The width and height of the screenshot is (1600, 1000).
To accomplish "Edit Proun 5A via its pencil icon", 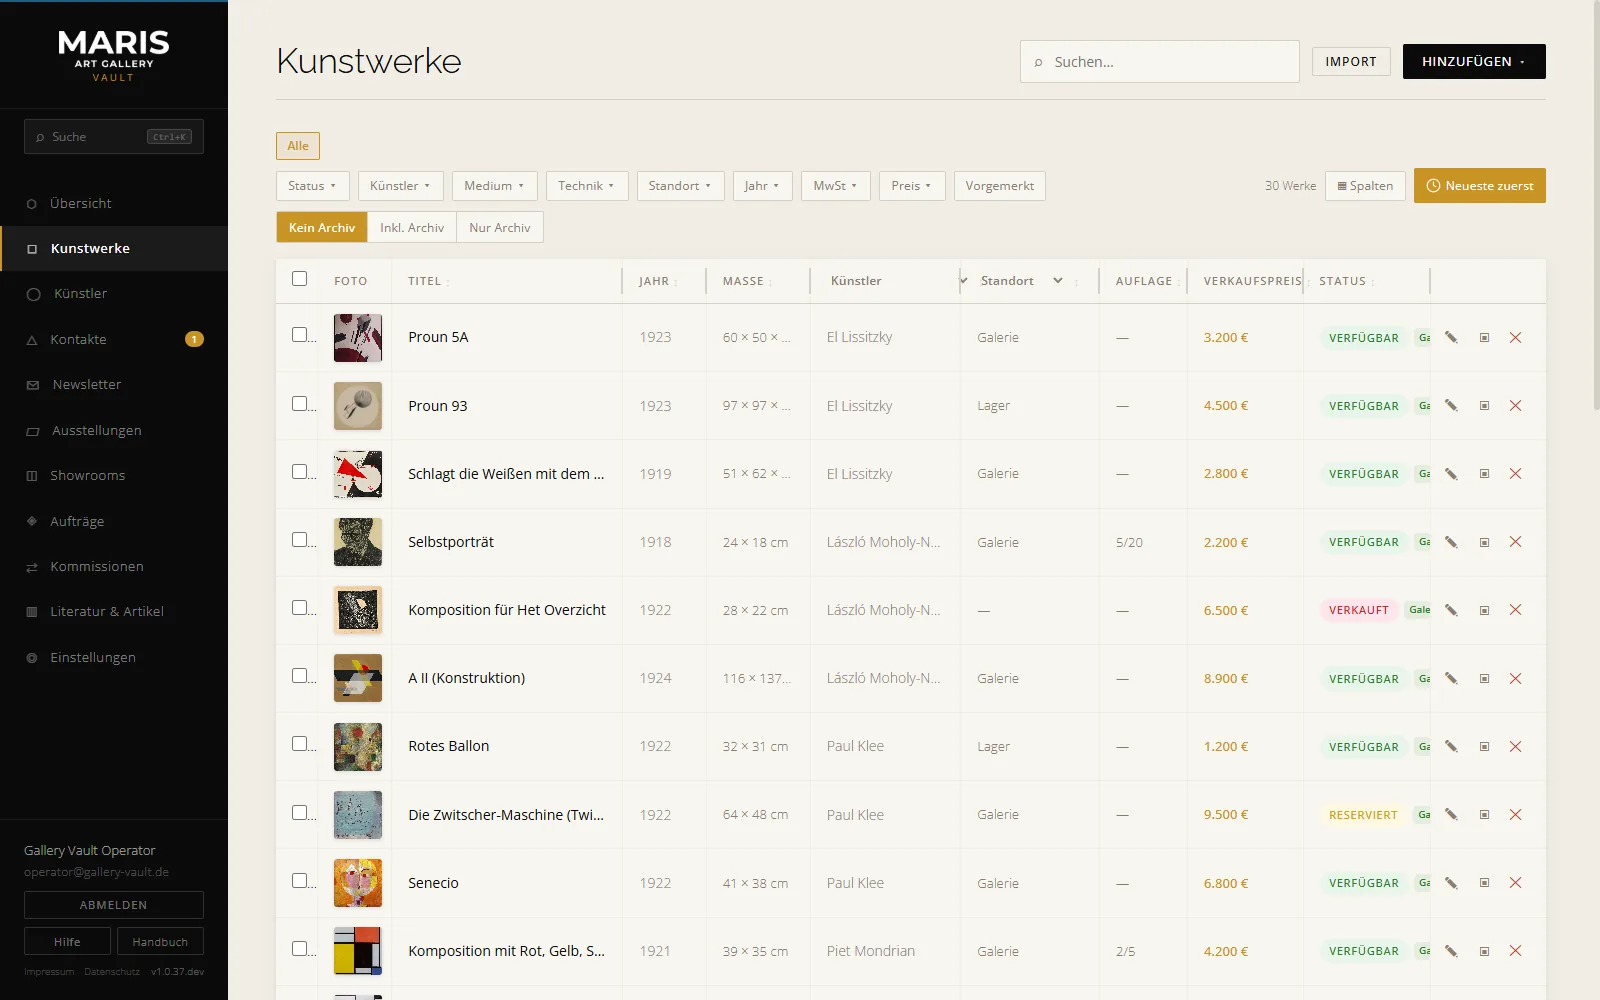I will click(x=1451, y=338).
